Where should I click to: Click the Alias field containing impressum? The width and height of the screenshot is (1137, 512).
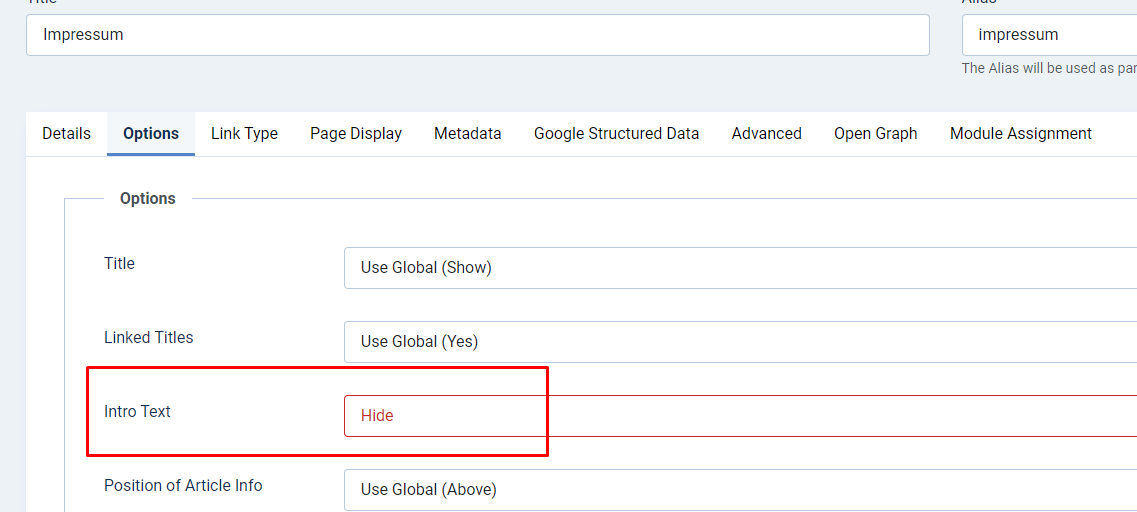tap(1048, 35)
